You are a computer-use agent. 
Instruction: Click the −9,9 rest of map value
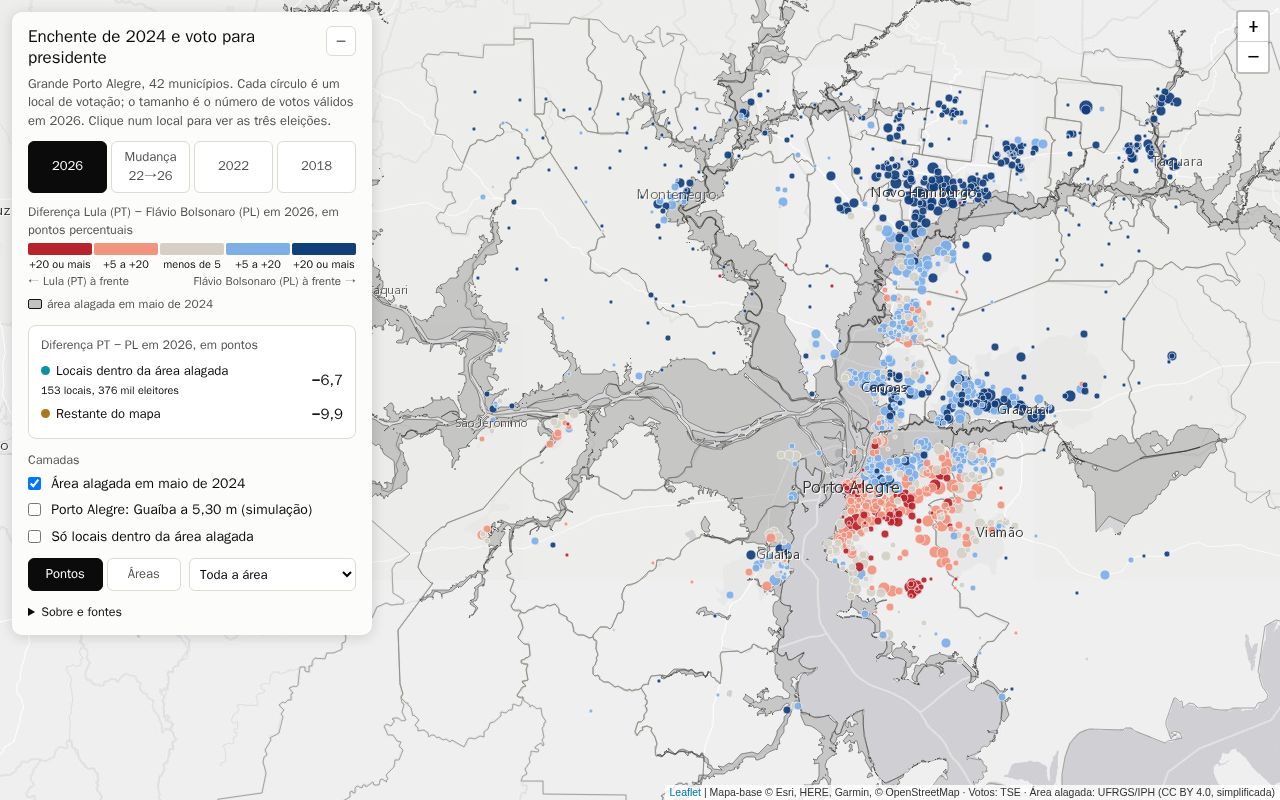pyautogui.click(x=327, y=414)
